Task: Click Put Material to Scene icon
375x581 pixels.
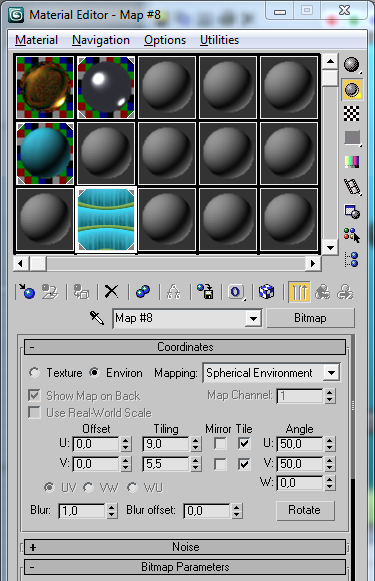Action: tap(50, 292)
